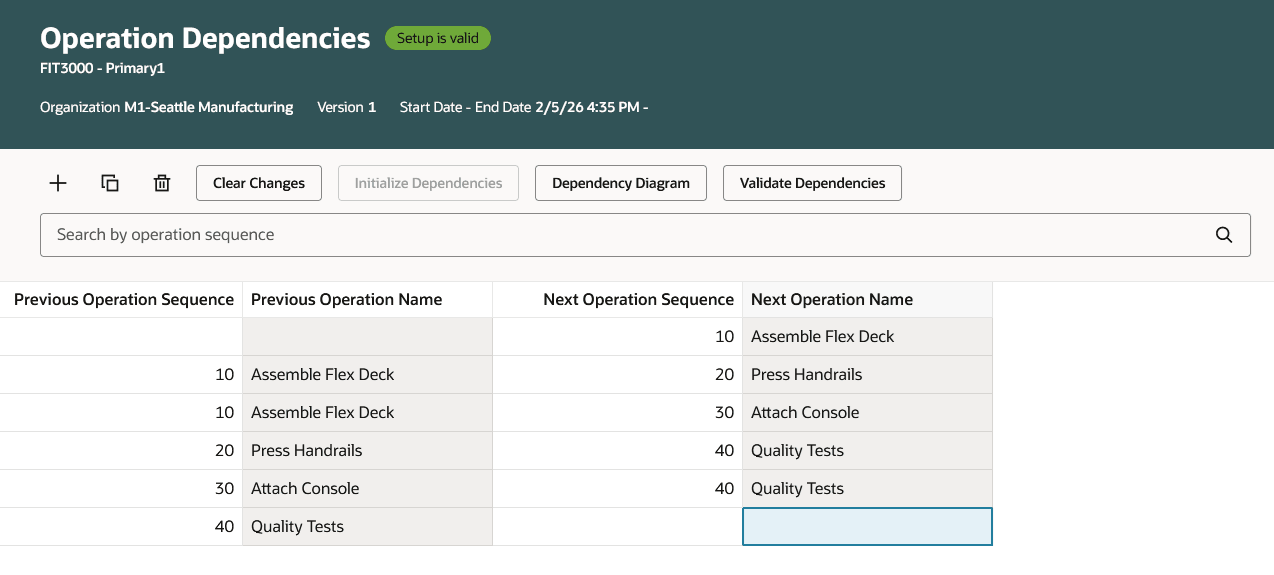Click the empty Previous Operation Sequence cell in first row
1274x575 pixels.
click(121, 337)
